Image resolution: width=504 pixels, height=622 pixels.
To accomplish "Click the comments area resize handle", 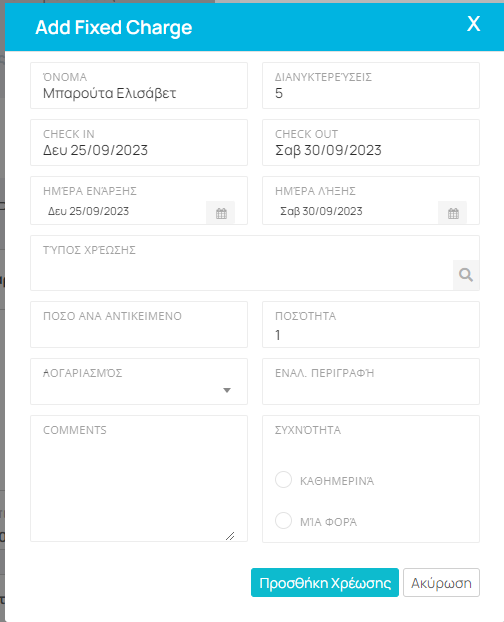I will click(x=230, y=536).
